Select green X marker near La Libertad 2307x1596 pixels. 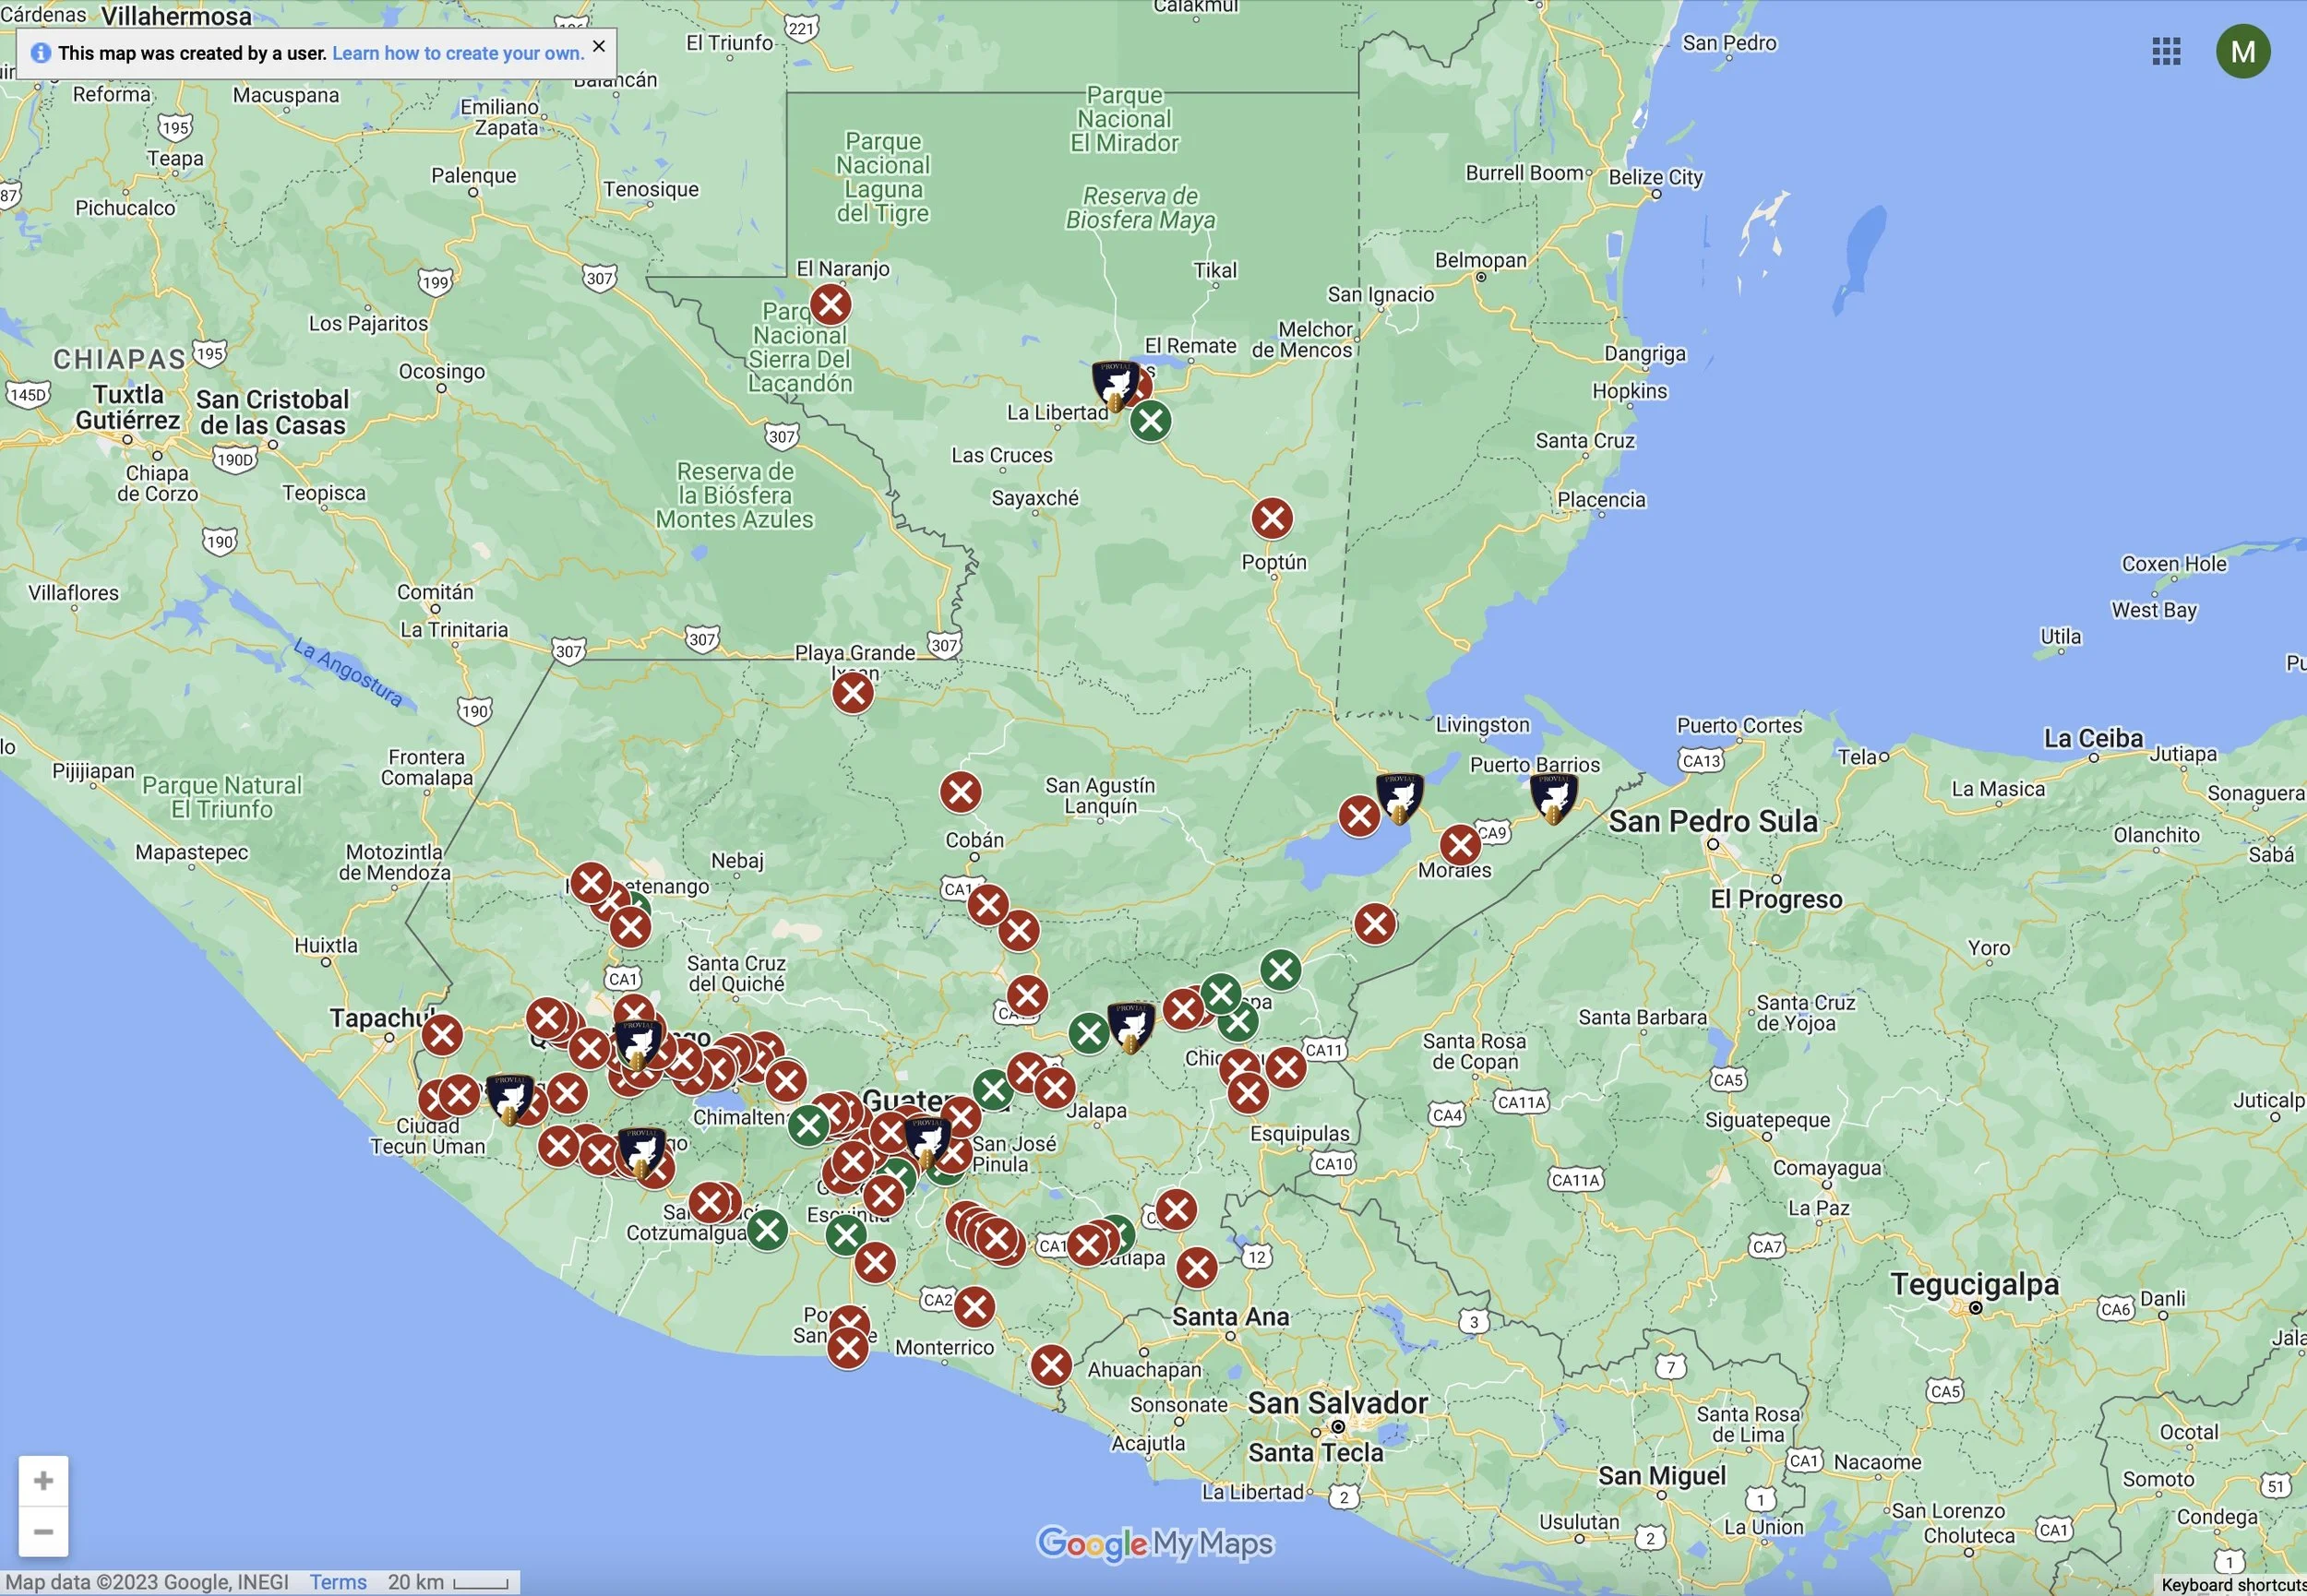click(x=1150, y=421)
